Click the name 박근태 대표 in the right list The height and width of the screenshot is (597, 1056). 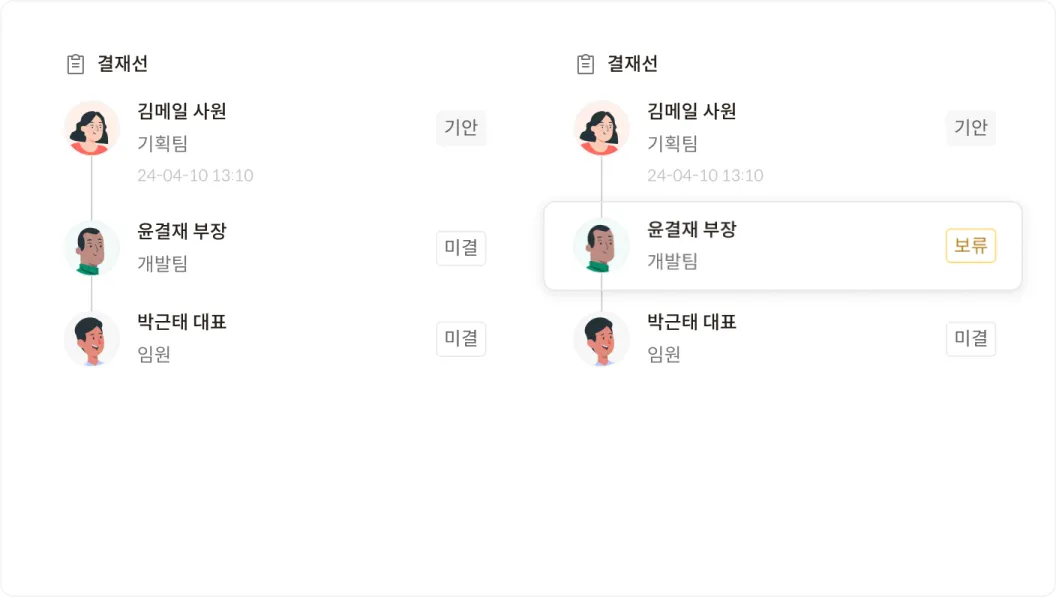tap(692, 322)
